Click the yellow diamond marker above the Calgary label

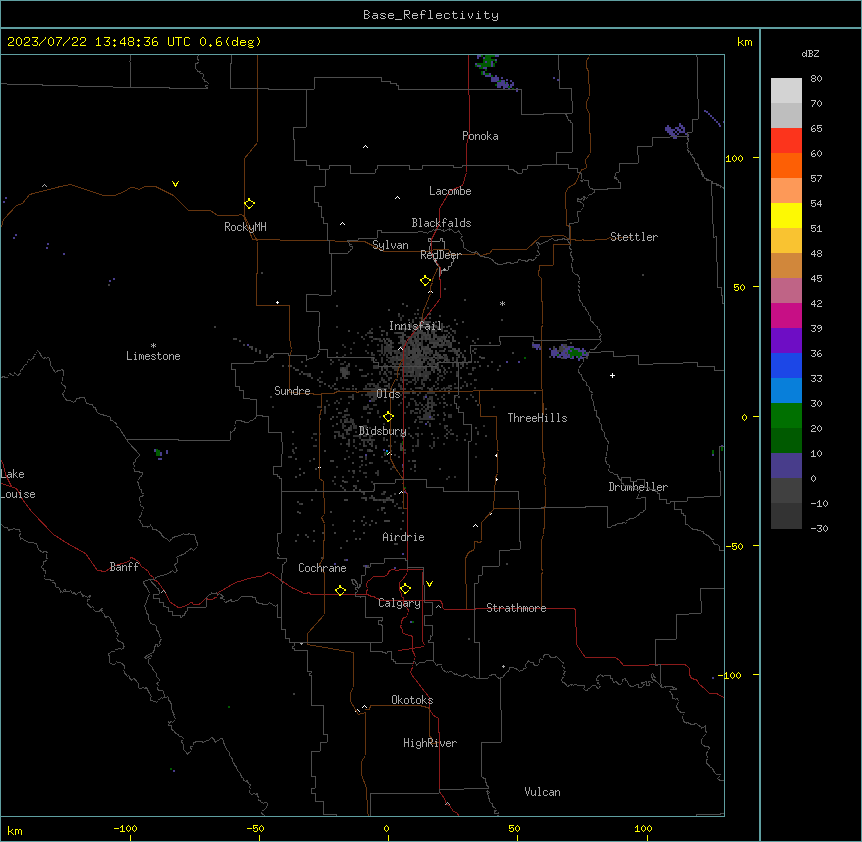point(405,589)
